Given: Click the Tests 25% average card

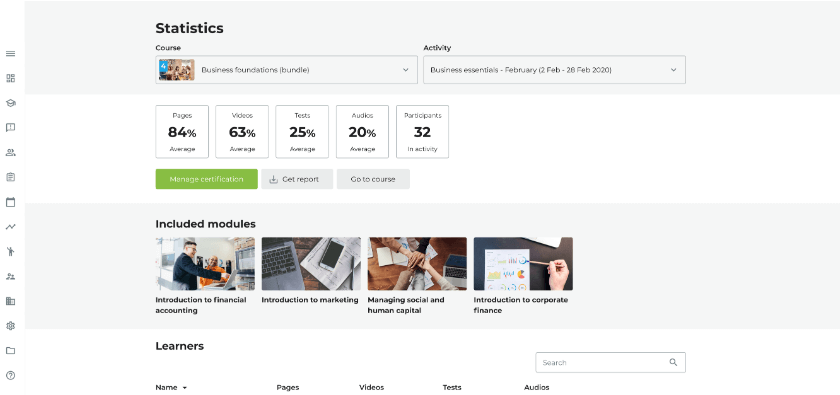Looking at the screenshot, I should point(302,132).
